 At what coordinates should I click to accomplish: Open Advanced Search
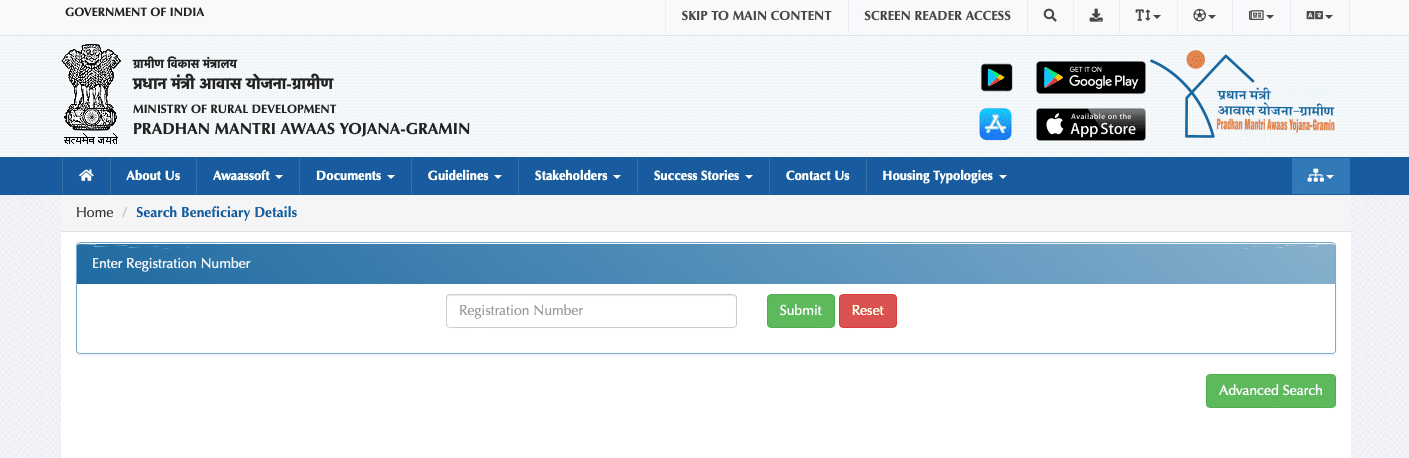point(1270,391)
